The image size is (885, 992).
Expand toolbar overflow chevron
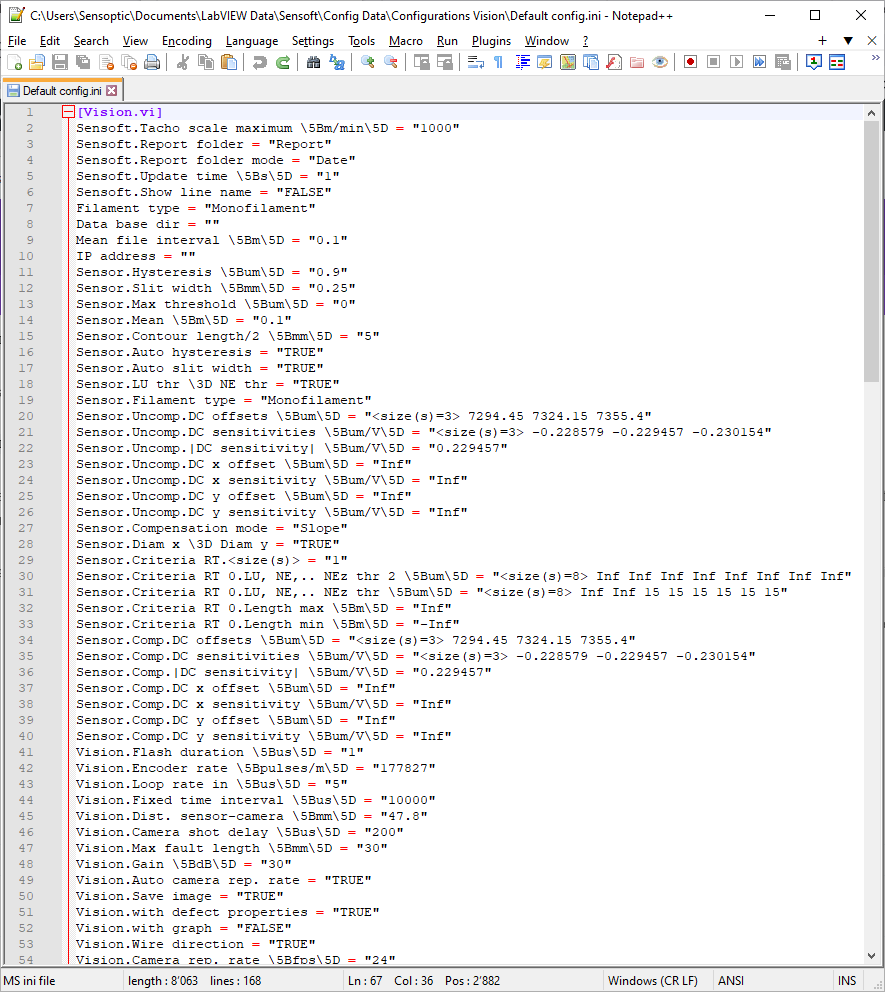[x=876, y=58]
